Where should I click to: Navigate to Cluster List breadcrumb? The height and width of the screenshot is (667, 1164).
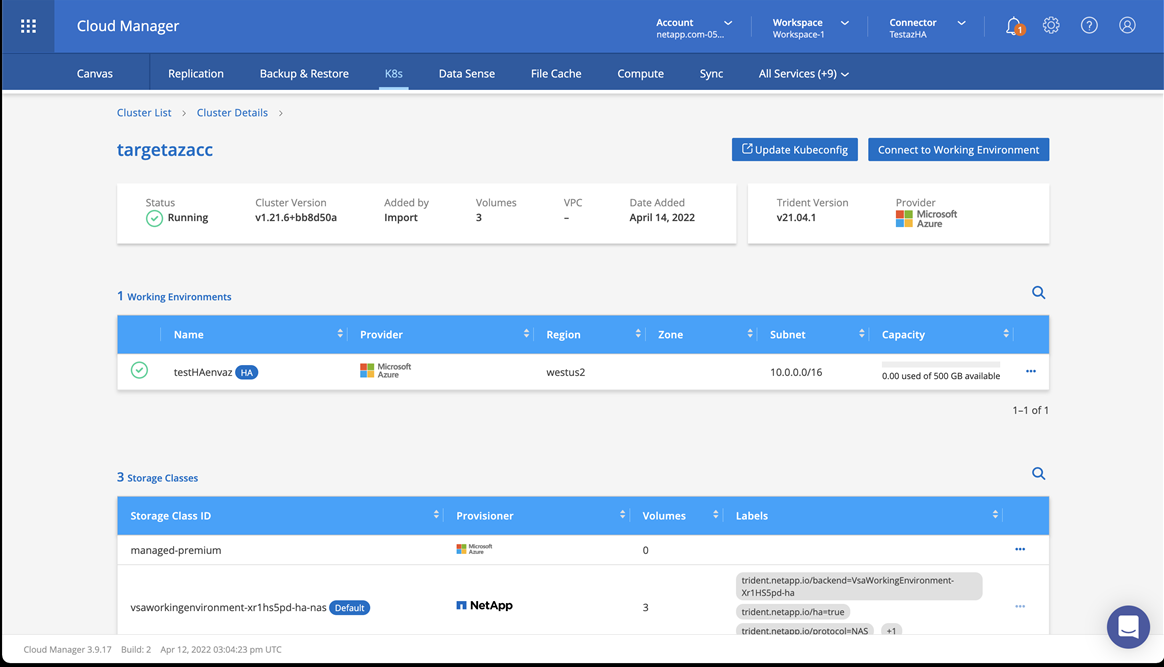(144, 113)
